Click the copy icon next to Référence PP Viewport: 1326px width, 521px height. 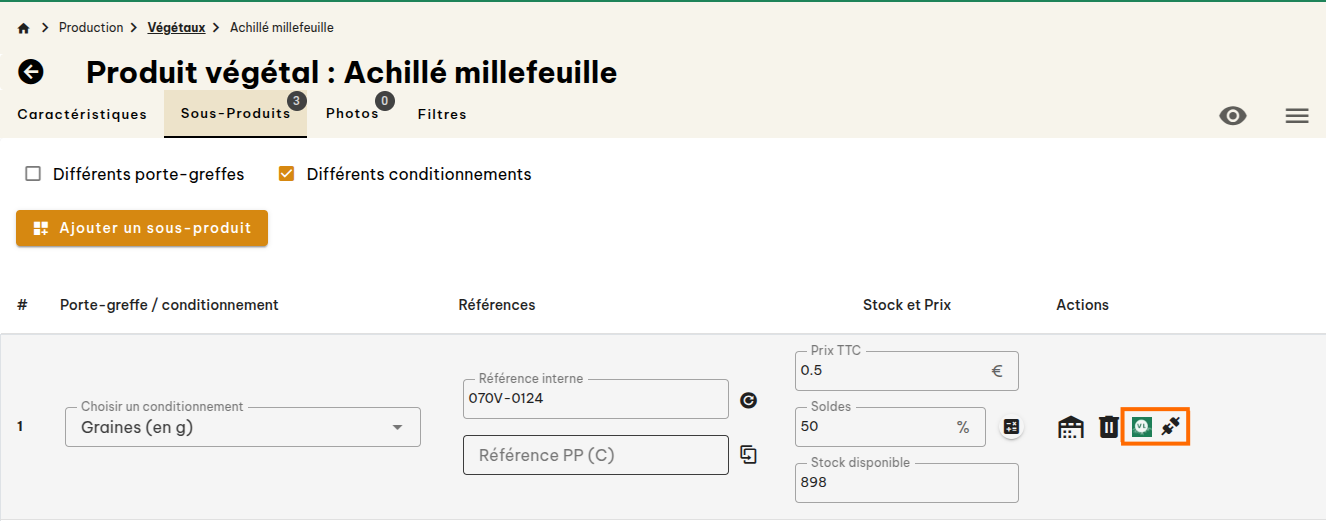748,455
